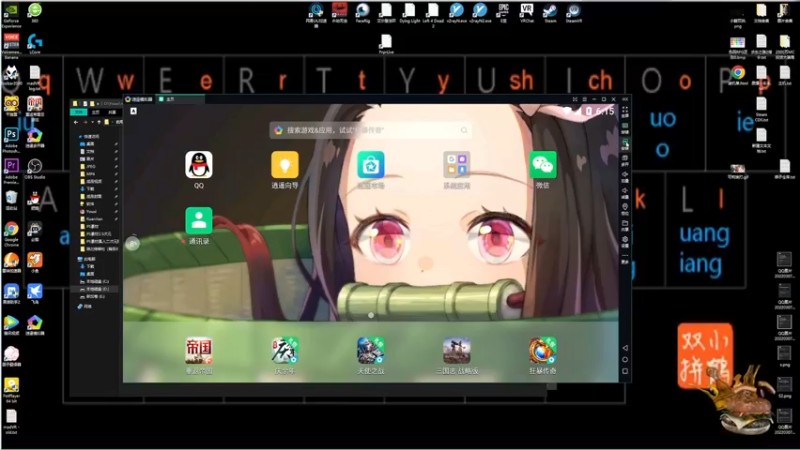Open the emulator title bar menu icon
Image resolution: width=800 pixels, height=450 pixels.
[585, 99]
